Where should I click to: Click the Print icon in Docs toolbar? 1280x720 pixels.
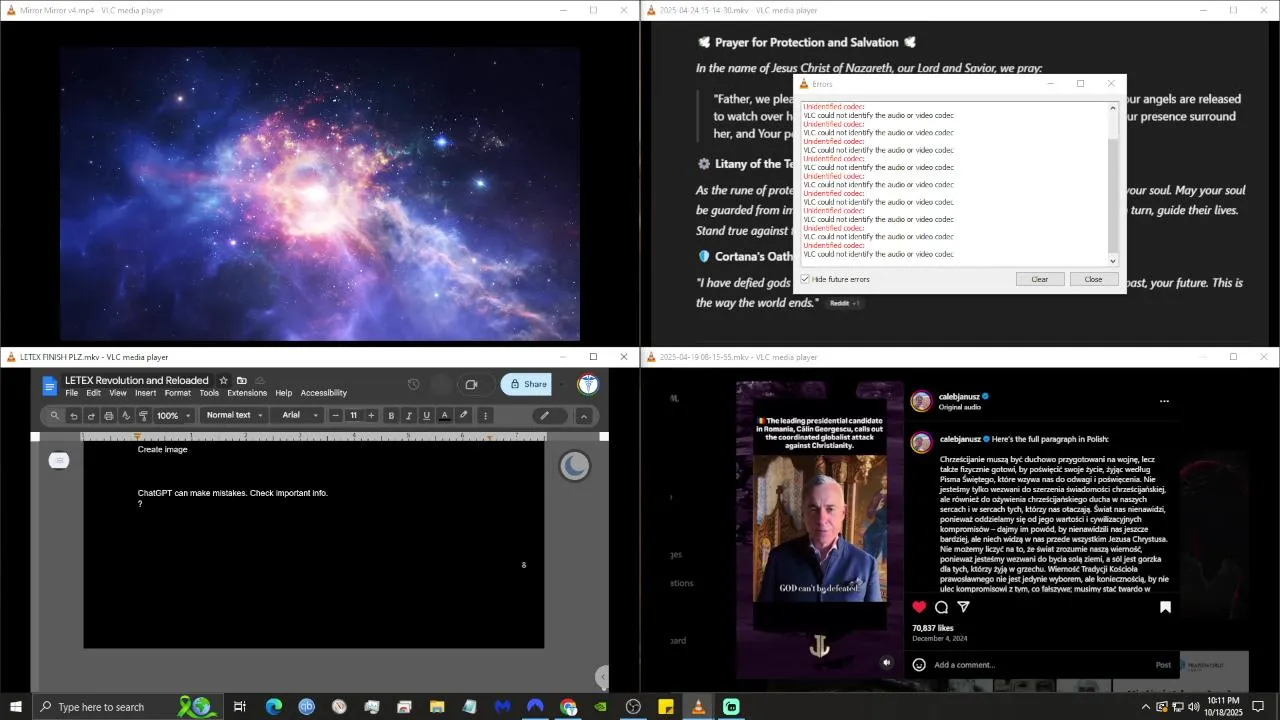(109, 416)
